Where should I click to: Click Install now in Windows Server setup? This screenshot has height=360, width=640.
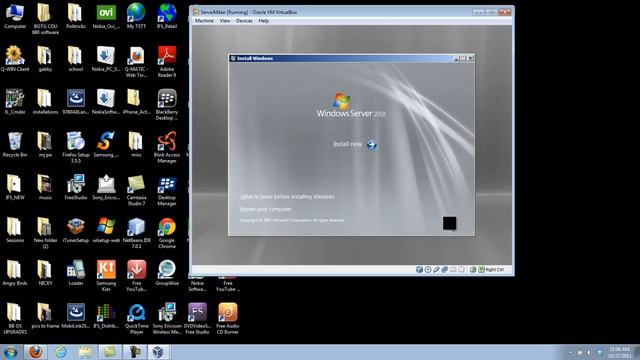coord(347,144)
